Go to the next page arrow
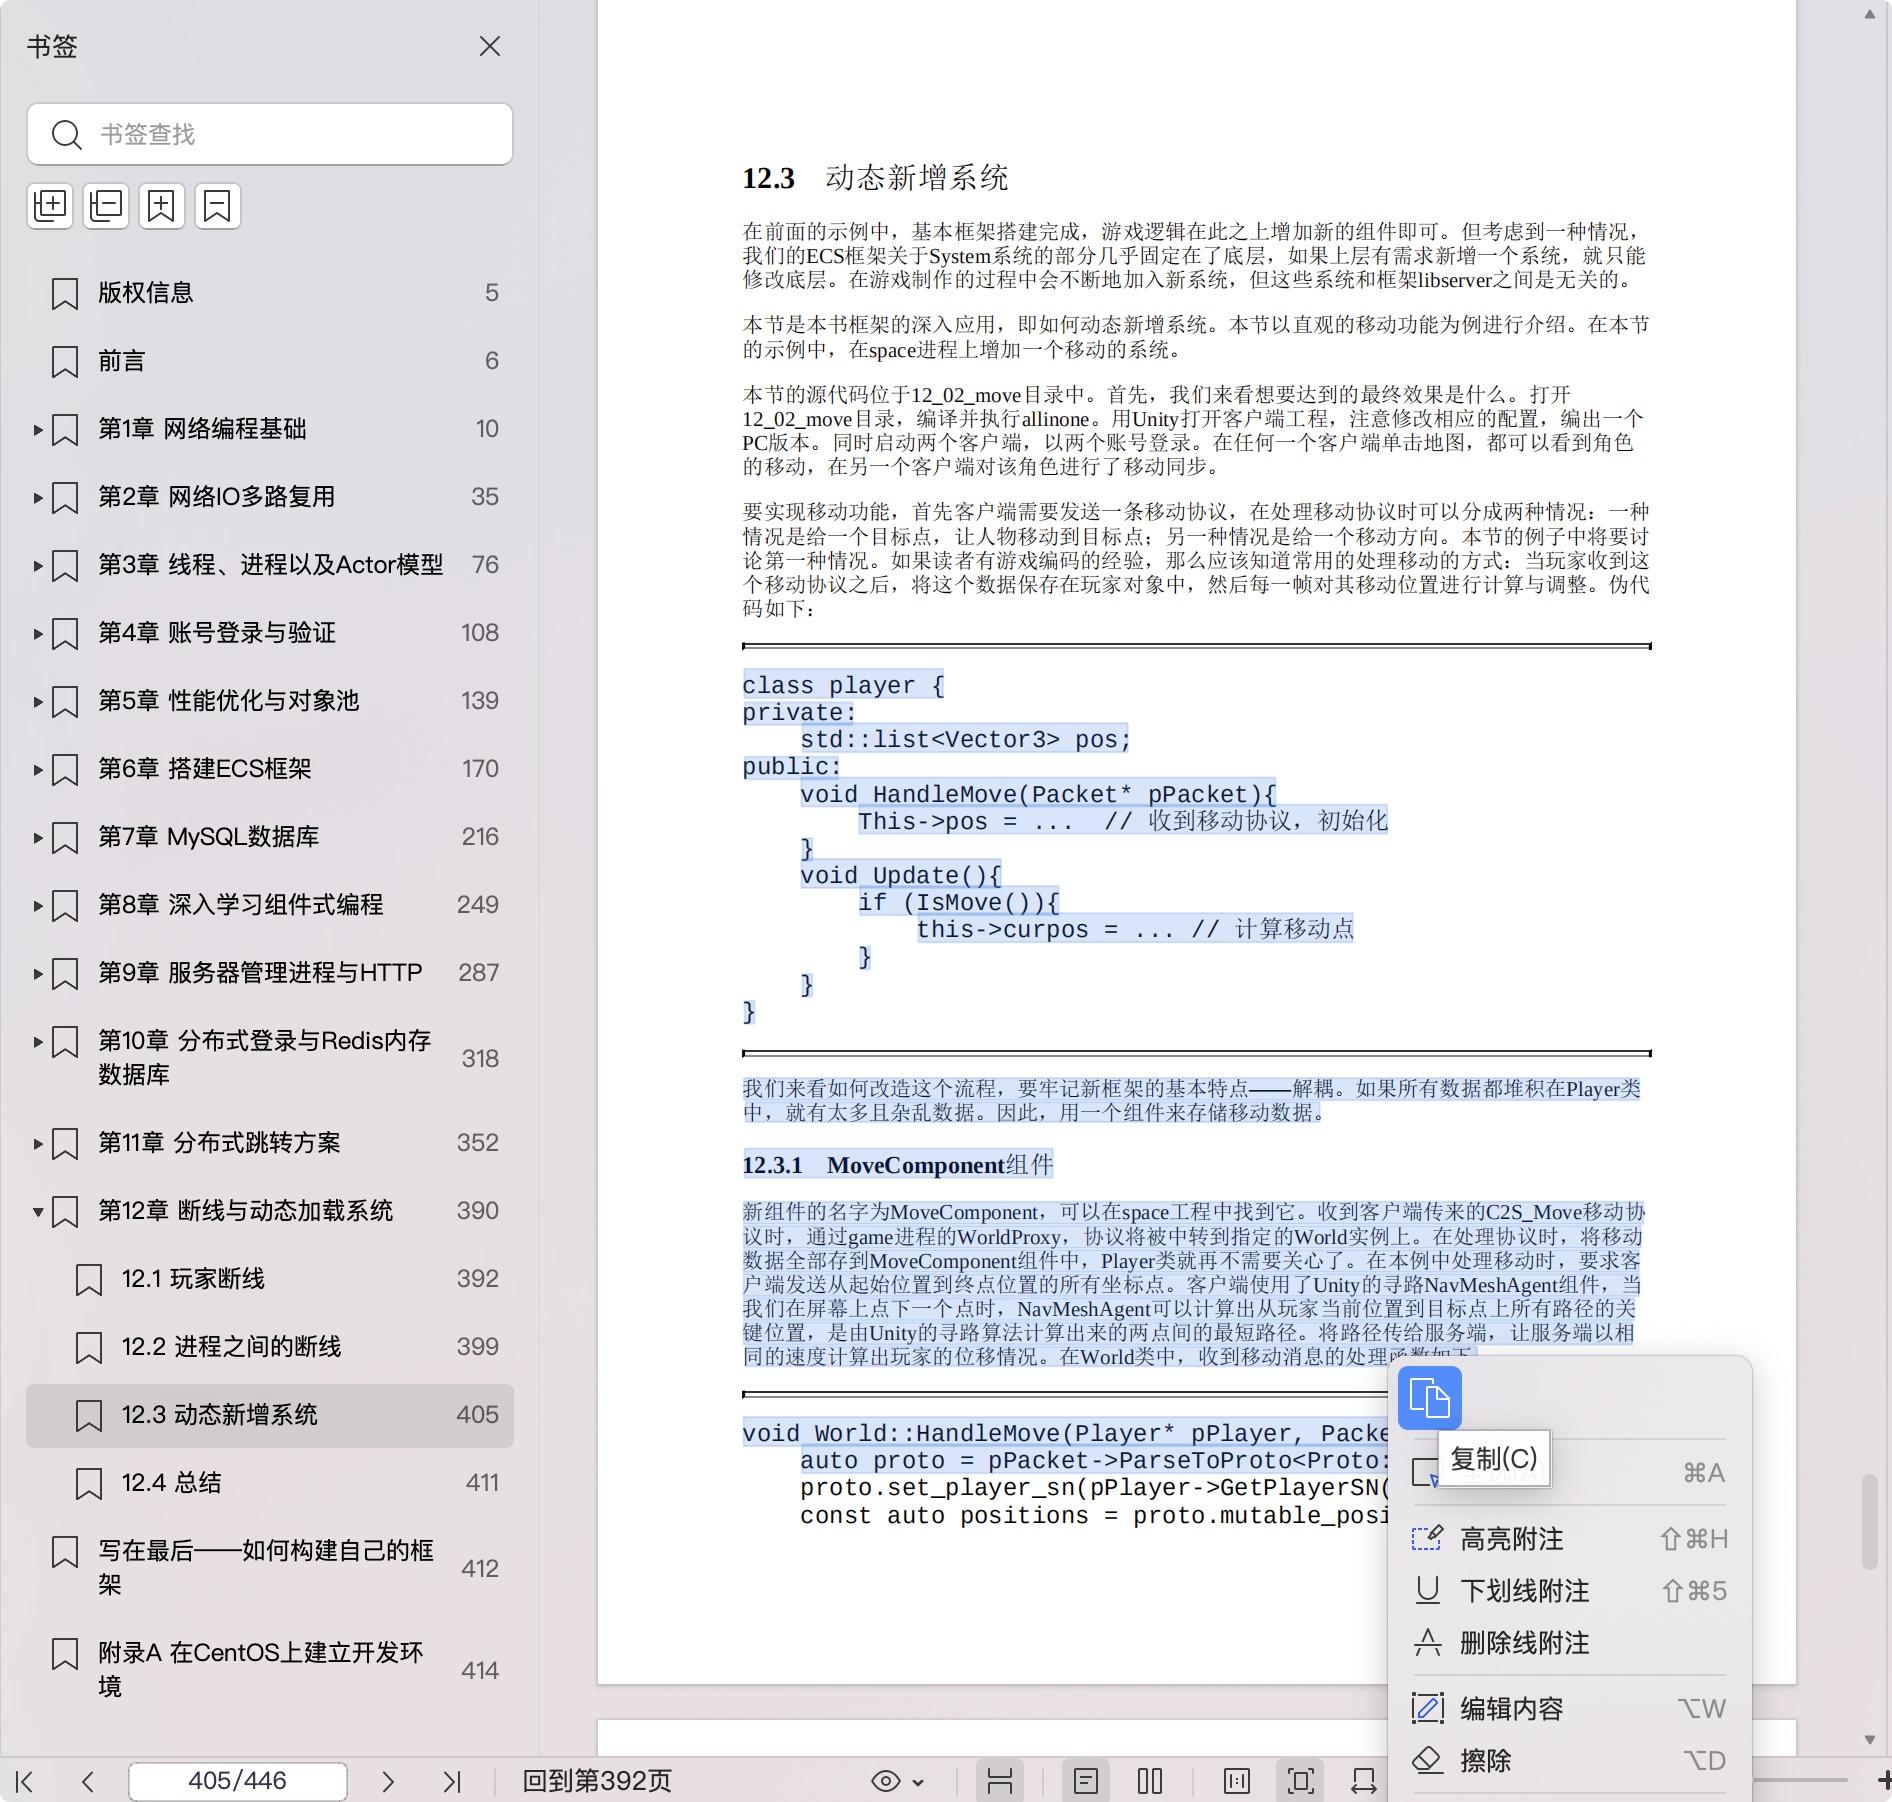The image size is (1892, 1802). (388, 1781)
